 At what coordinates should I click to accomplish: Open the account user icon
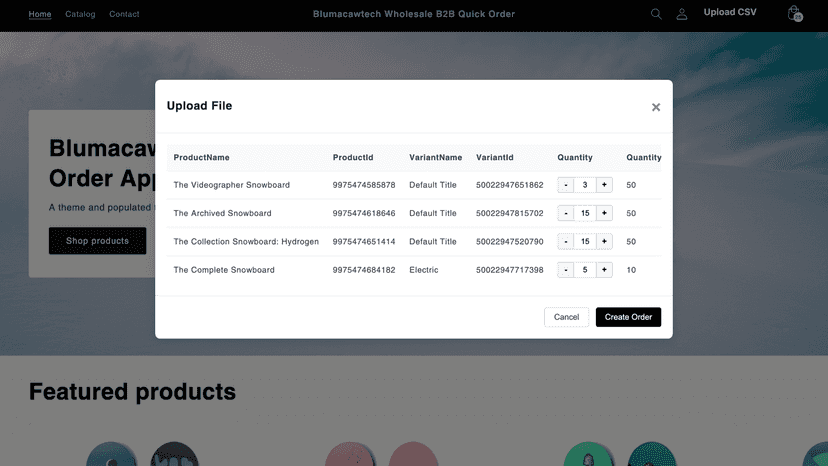(682, 14)
